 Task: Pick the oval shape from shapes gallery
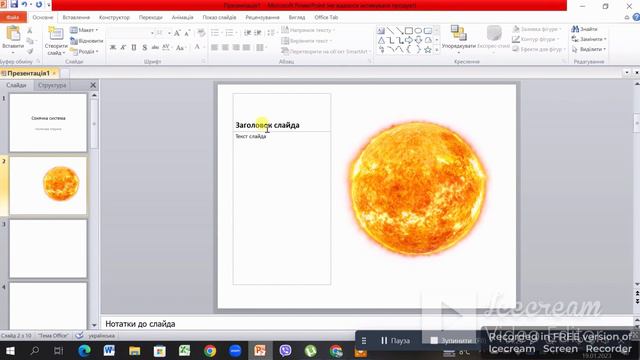[418, 31]
